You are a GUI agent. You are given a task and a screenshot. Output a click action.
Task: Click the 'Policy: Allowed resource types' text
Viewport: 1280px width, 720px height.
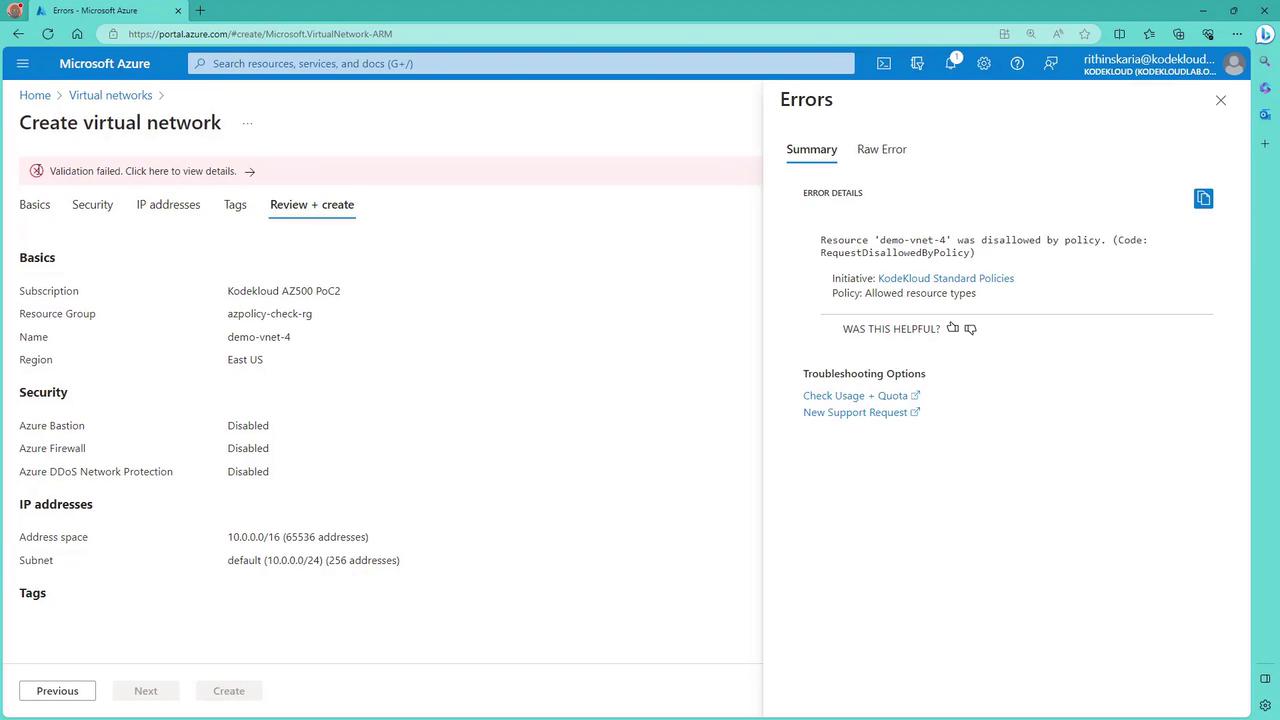[x=904, y=293]
